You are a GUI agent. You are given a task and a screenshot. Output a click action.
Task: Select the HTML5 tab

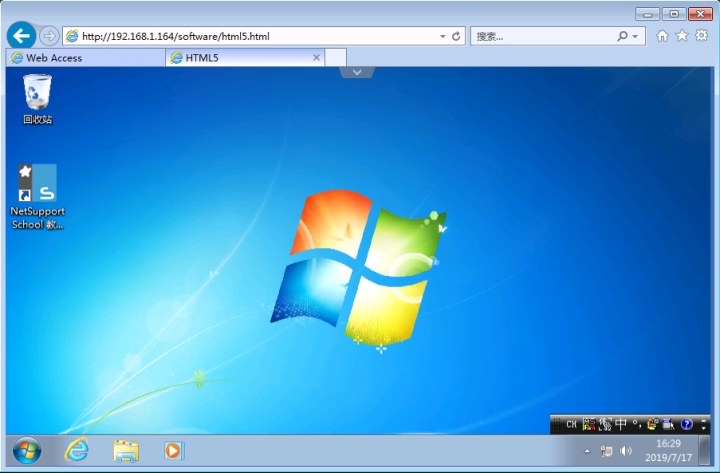point(245,58)
